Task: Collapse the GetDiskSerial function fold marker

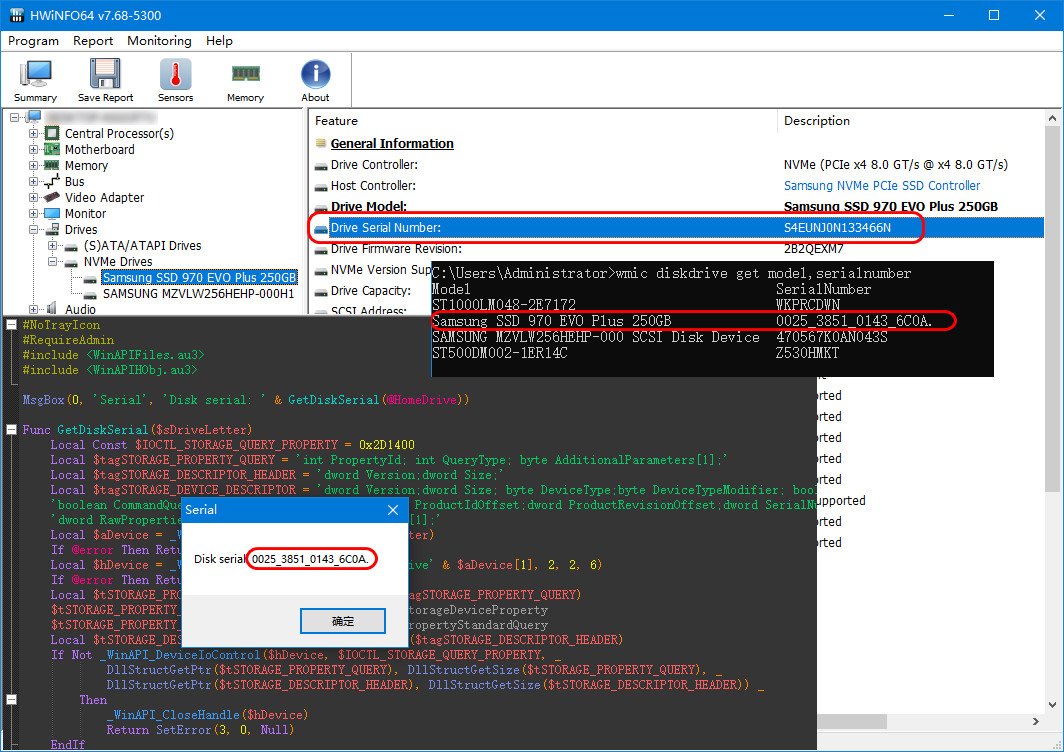Action: pos(12,430)
